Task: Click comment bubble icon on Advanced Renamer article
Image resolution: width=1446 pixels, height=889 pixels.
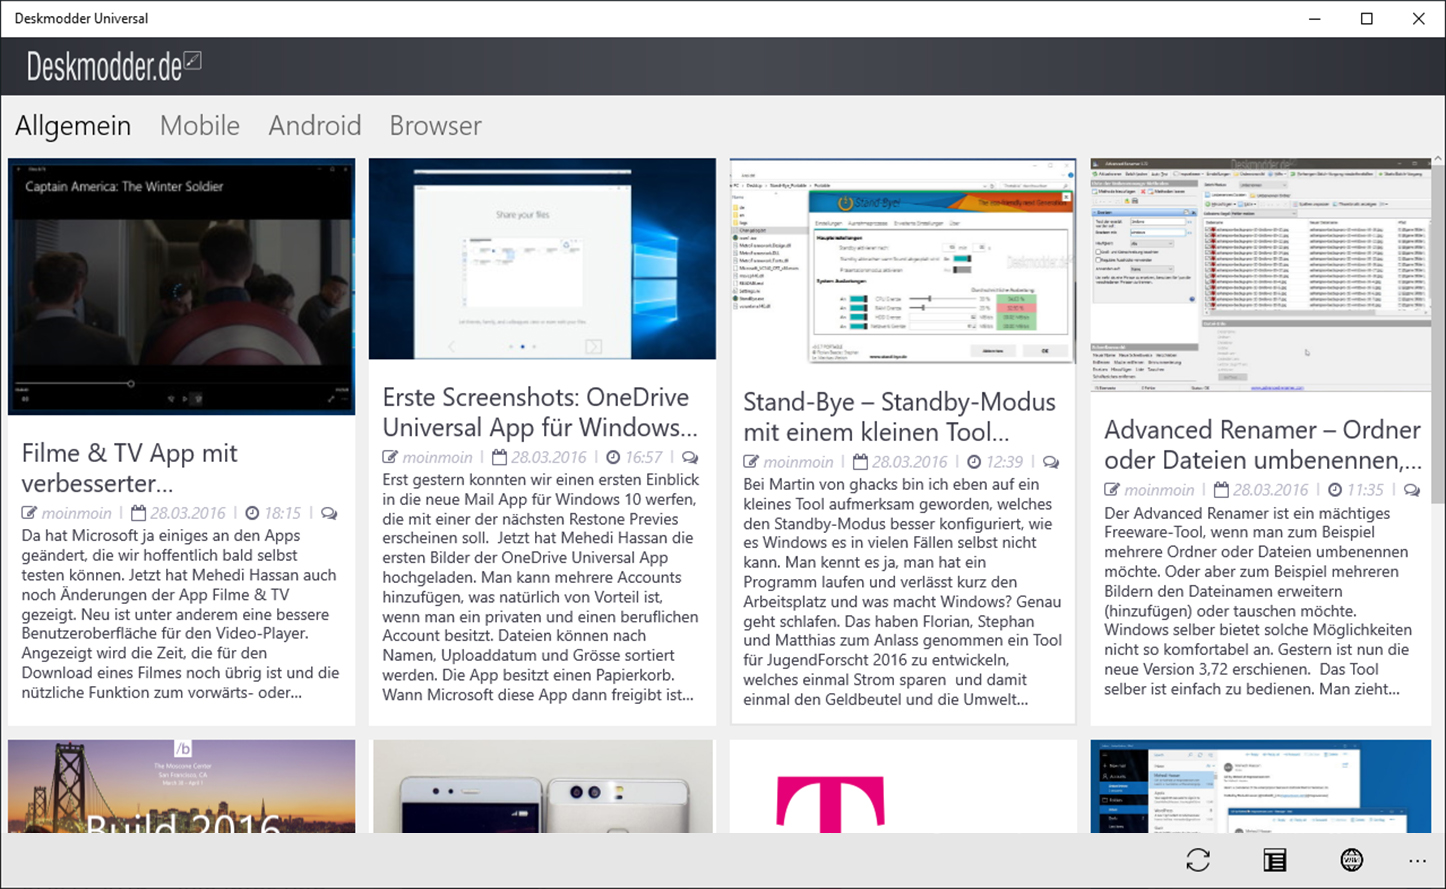Action: [x=1412, y=490]
